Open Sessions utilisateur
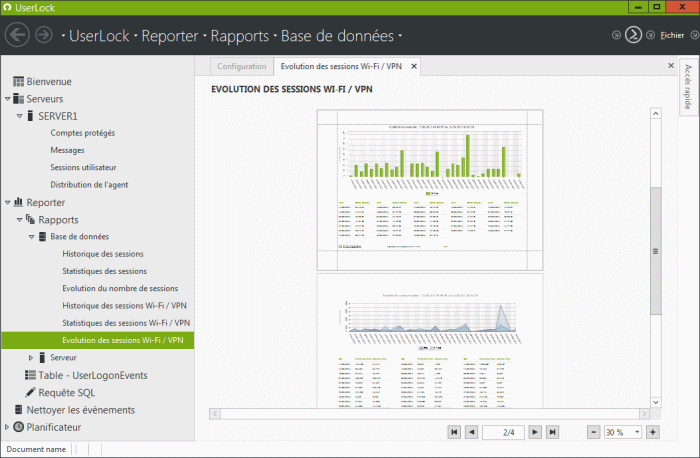 click(83, 167)
